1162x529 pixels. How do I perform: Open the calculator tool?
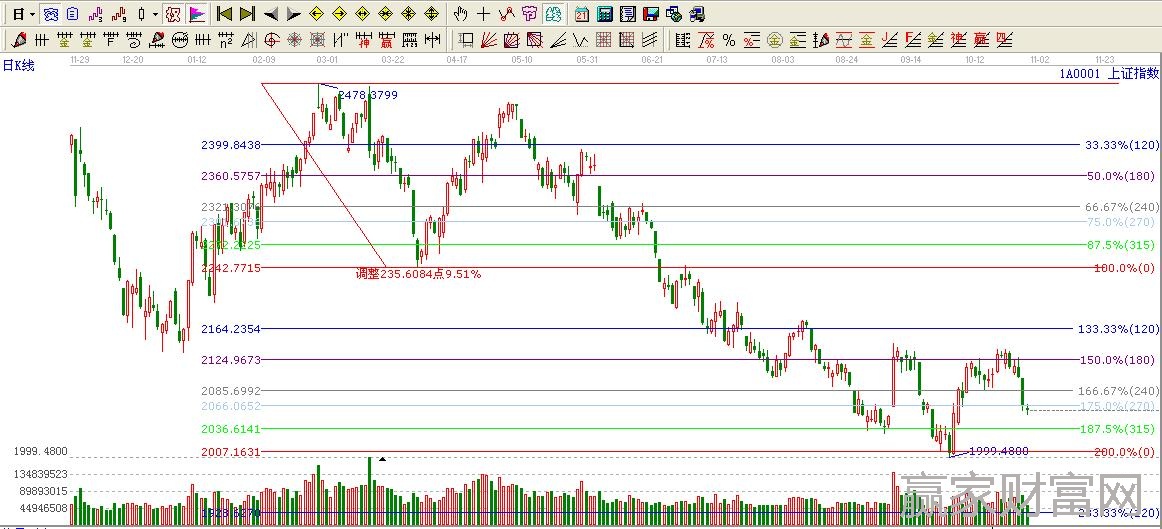click(605, 14)
